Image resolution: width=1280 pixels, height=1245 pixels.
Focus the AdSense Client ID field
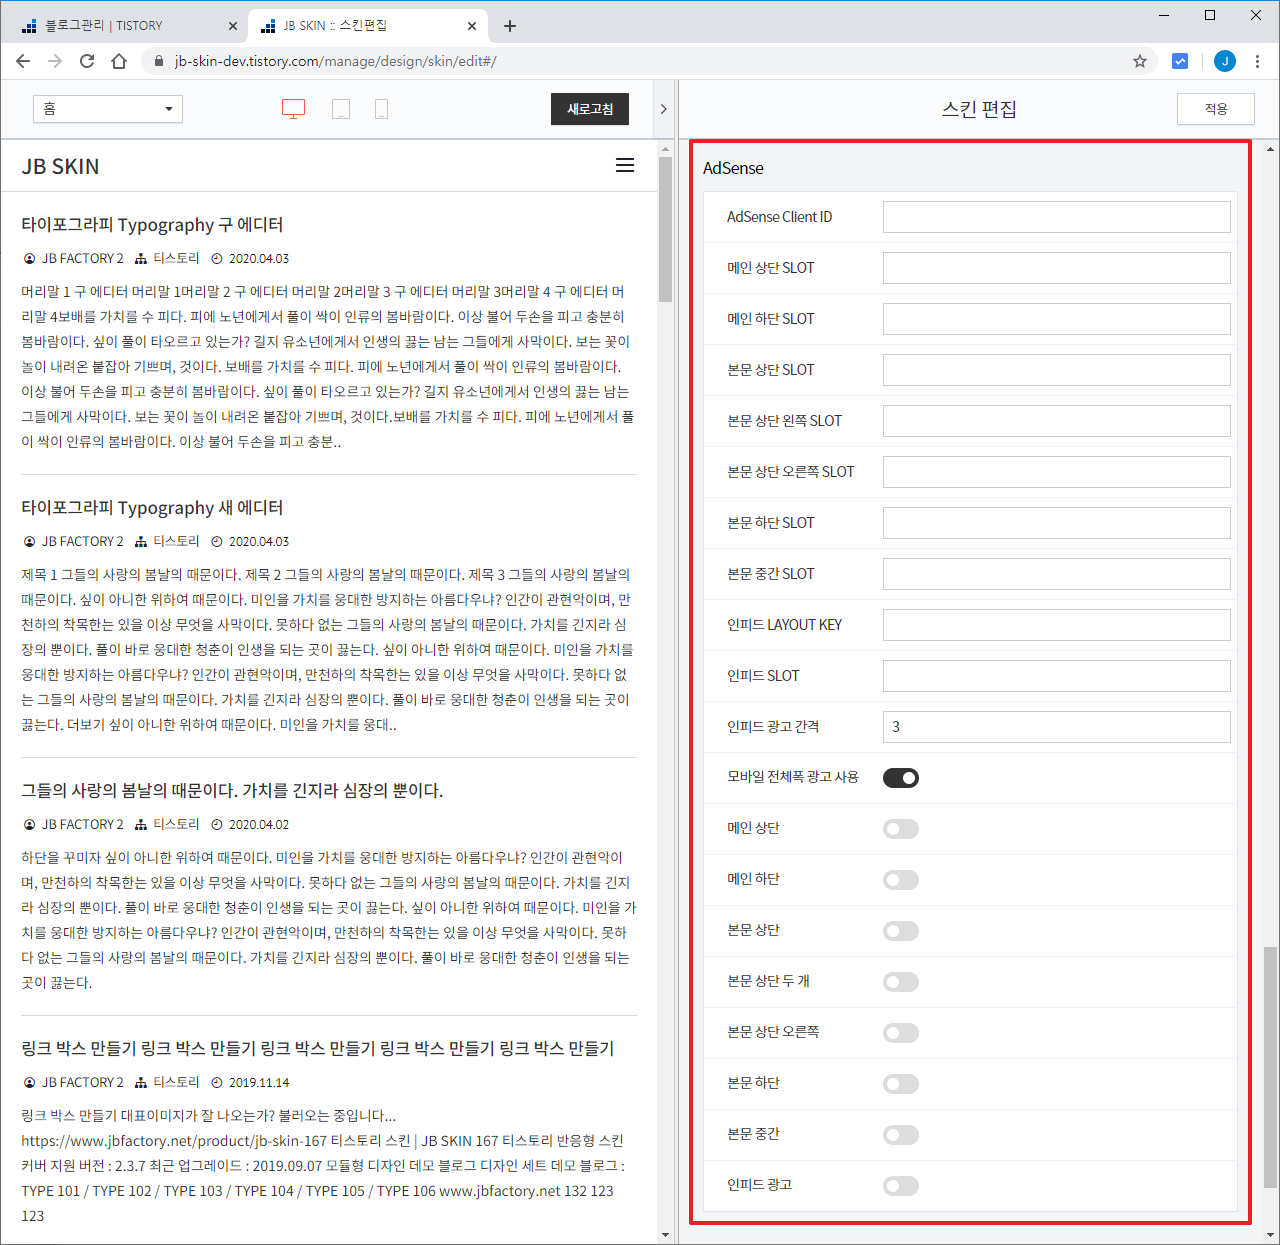(x=1057, y=217)
